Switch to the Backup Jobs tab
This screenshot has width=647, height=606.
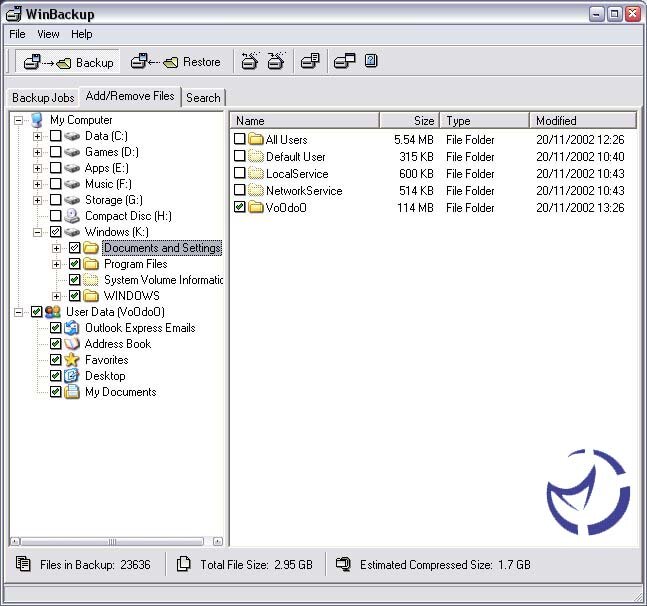point(43,98)
